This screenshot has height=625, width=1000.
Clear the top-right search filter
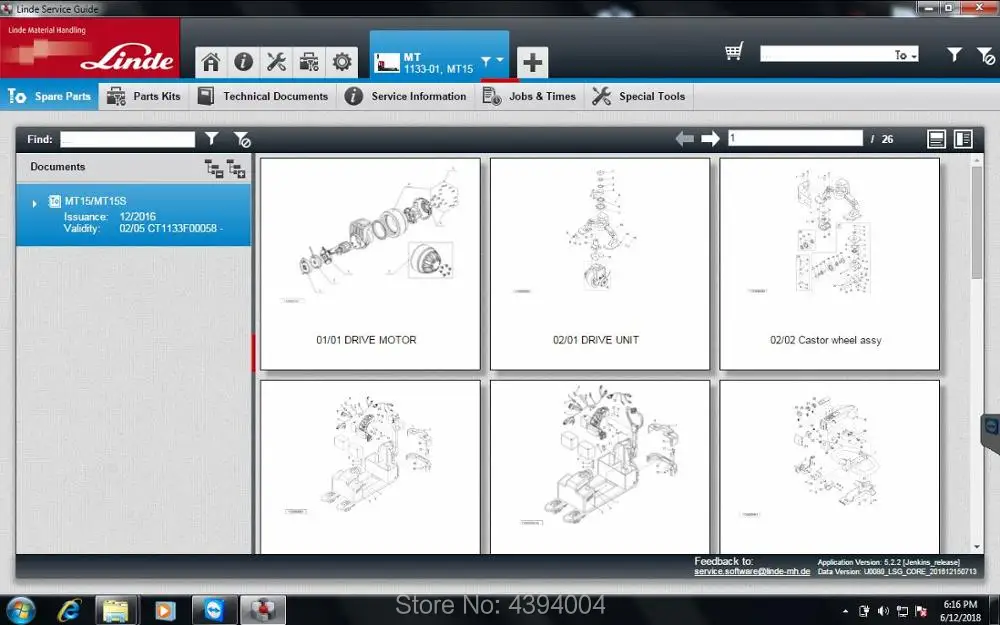[x=985, y=56]
